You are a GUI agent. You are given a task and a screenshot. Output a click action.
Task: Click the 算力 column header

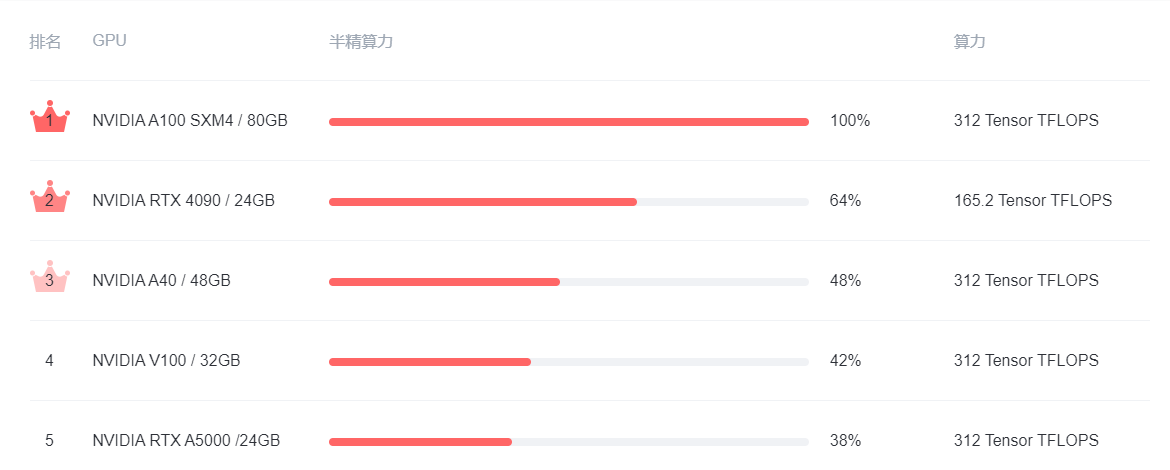pos(969,41)
